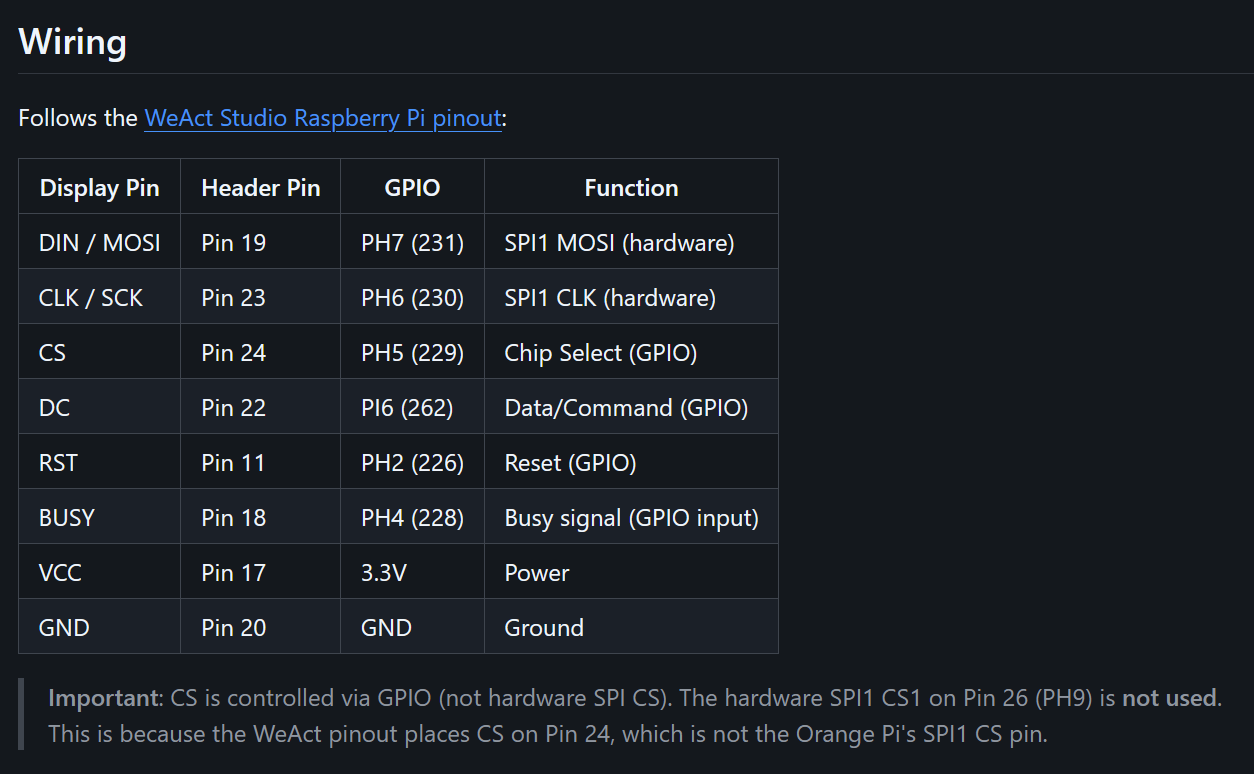Click the PH4 (228) GPIO cell
This screenshot has width=1254, height=774.
click(412, 518)
